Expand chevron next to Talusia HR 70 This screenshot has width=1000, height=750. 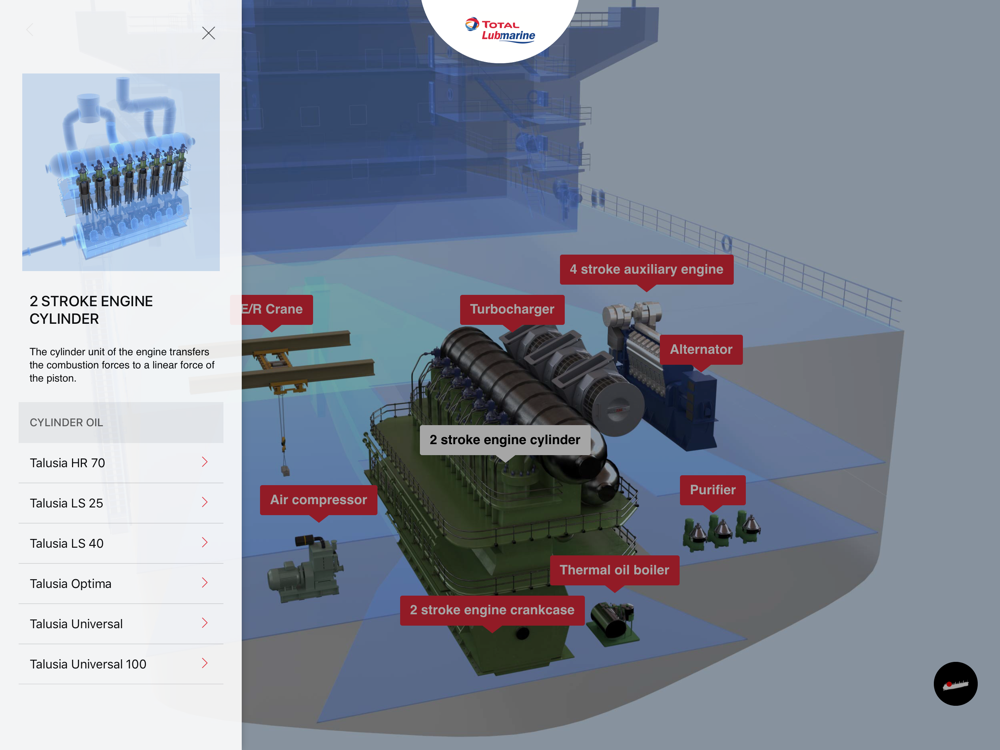(x=205, y=462)
